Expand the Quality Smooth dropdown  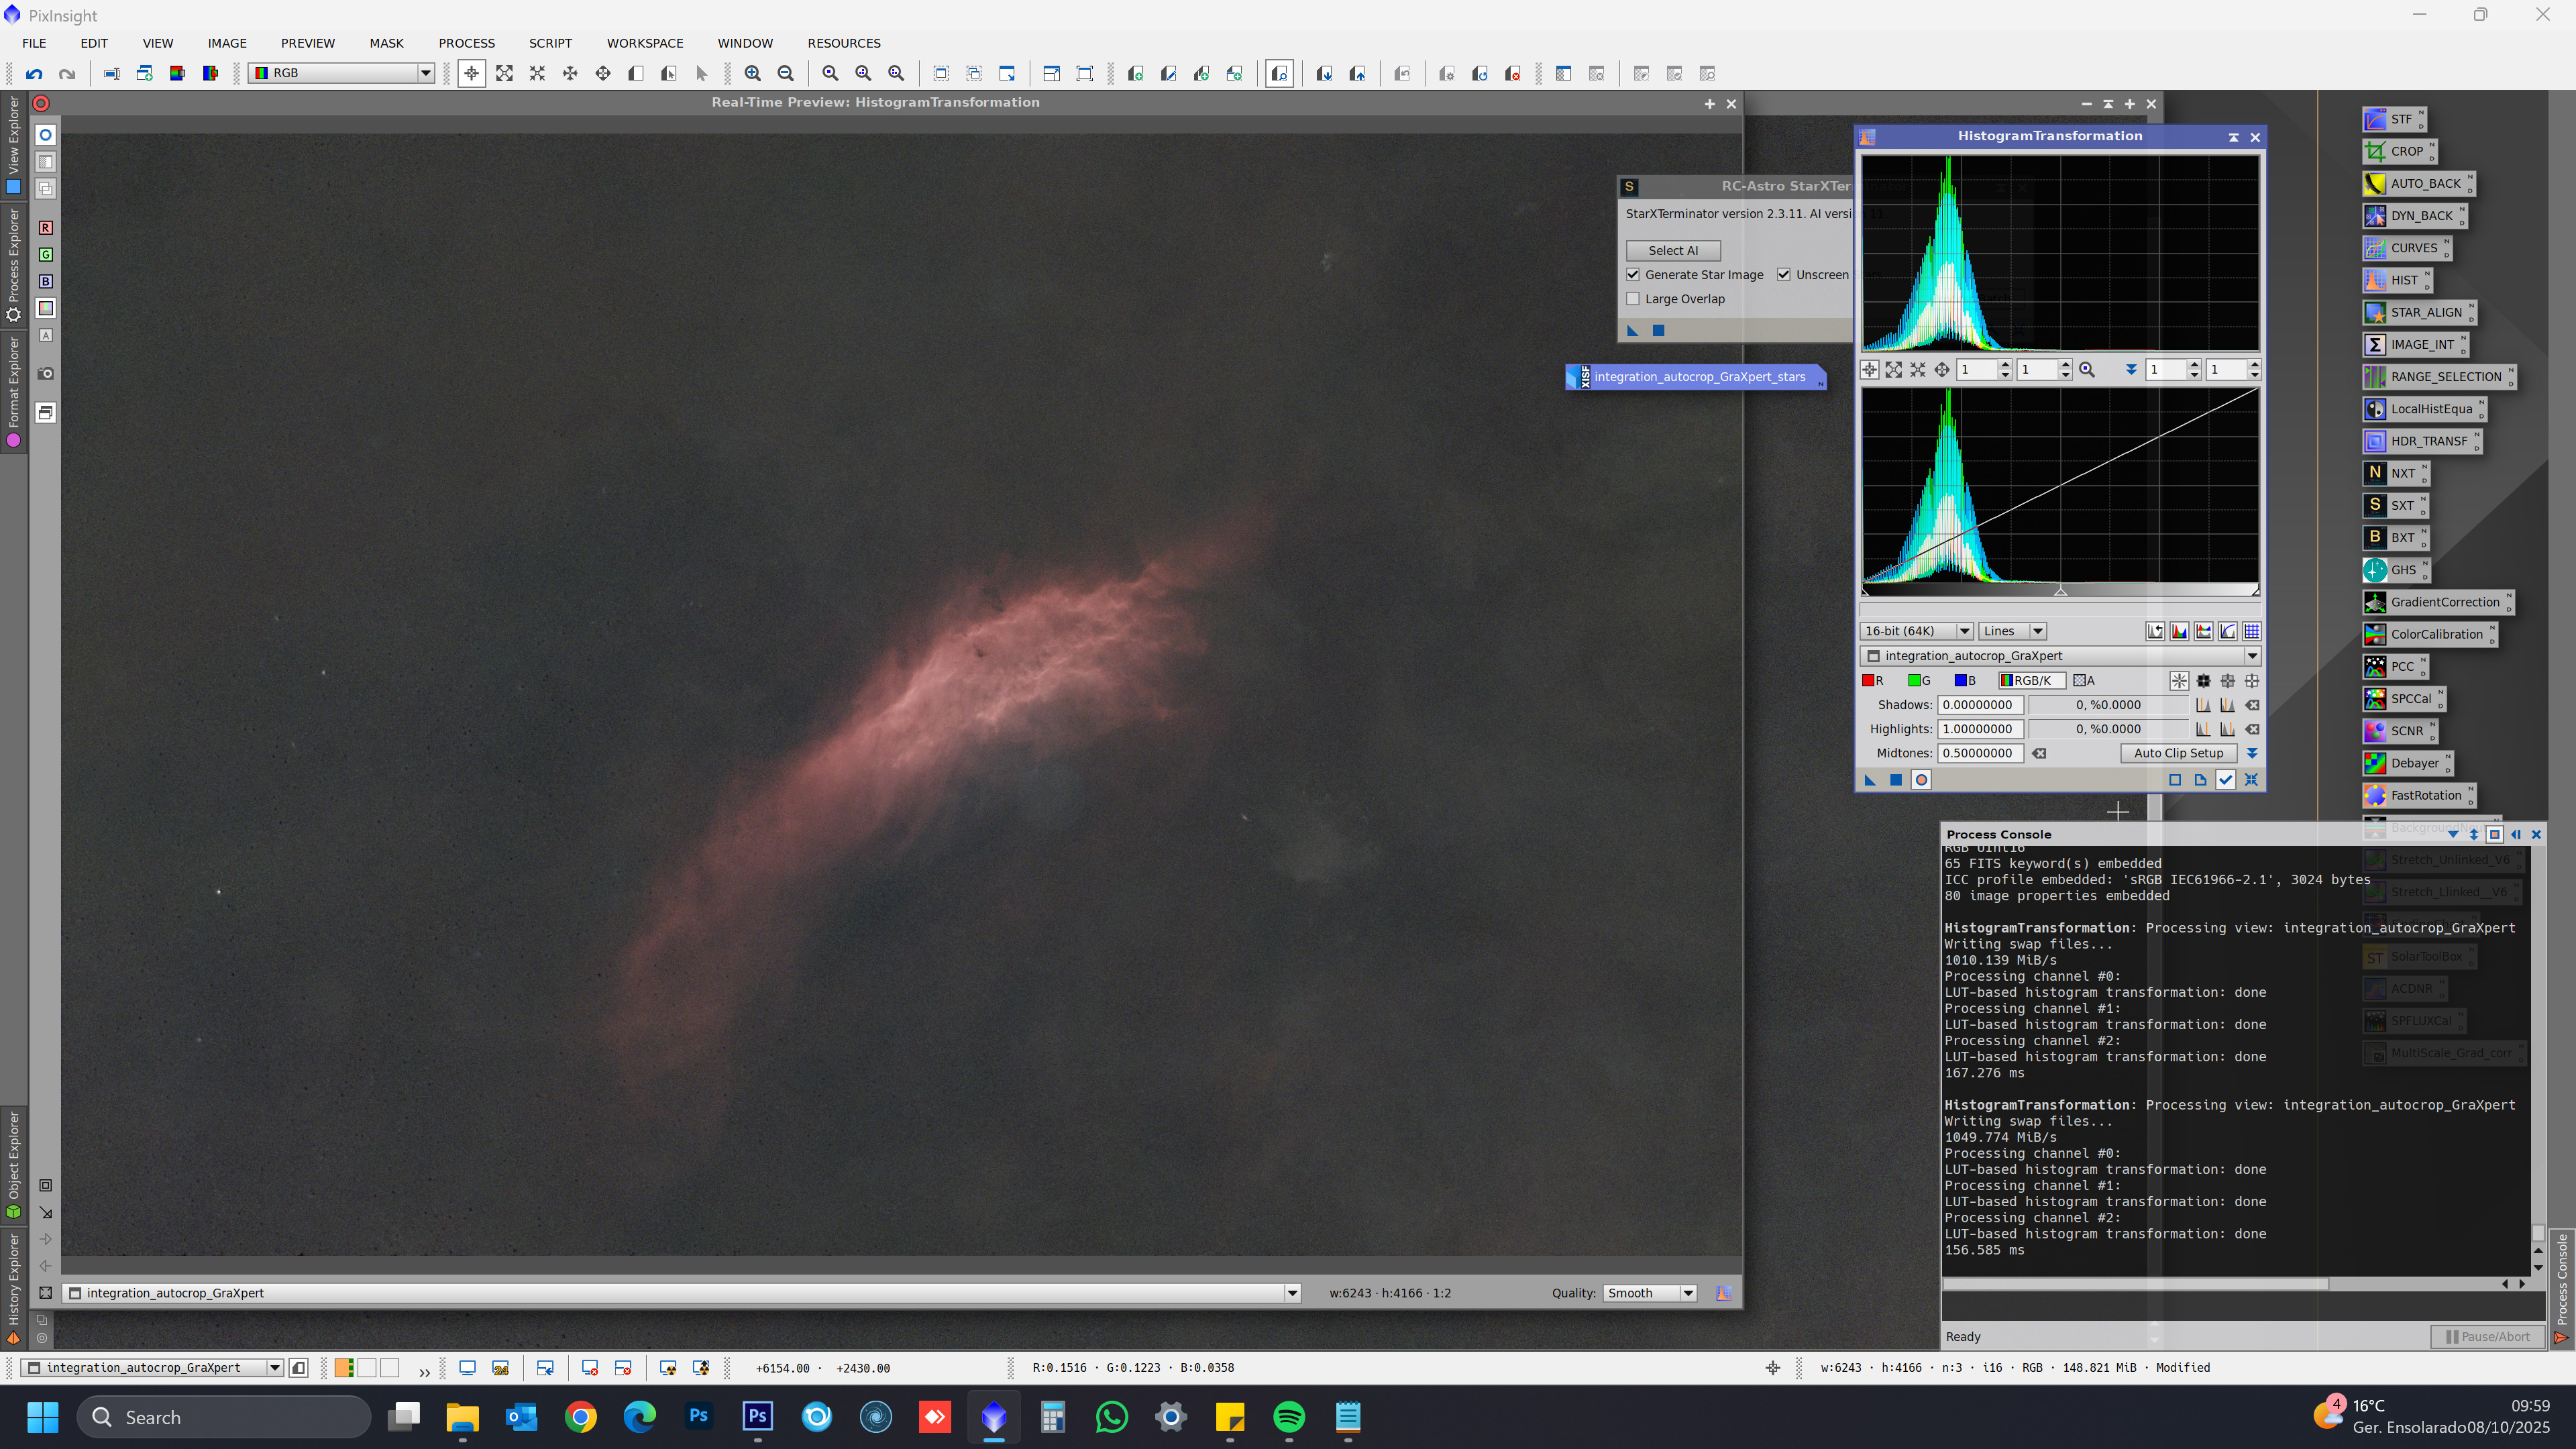[x=1650, y=1293]
